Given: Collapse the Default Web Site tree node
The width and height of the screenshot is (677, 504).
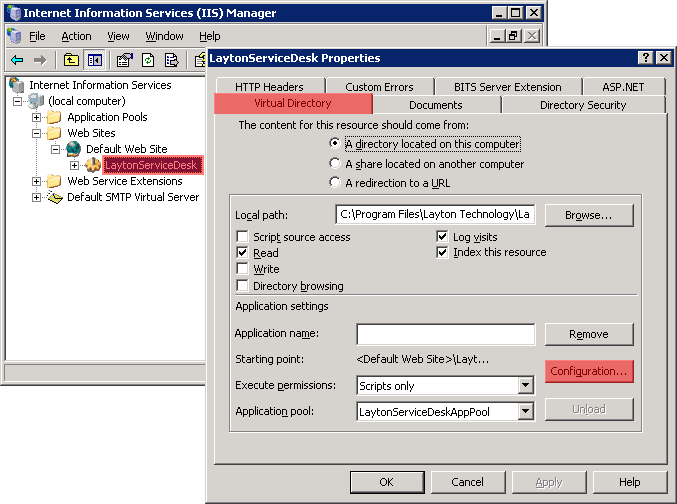Looking at the screenshot, I should pyautogui.click(x=56, y=149).
